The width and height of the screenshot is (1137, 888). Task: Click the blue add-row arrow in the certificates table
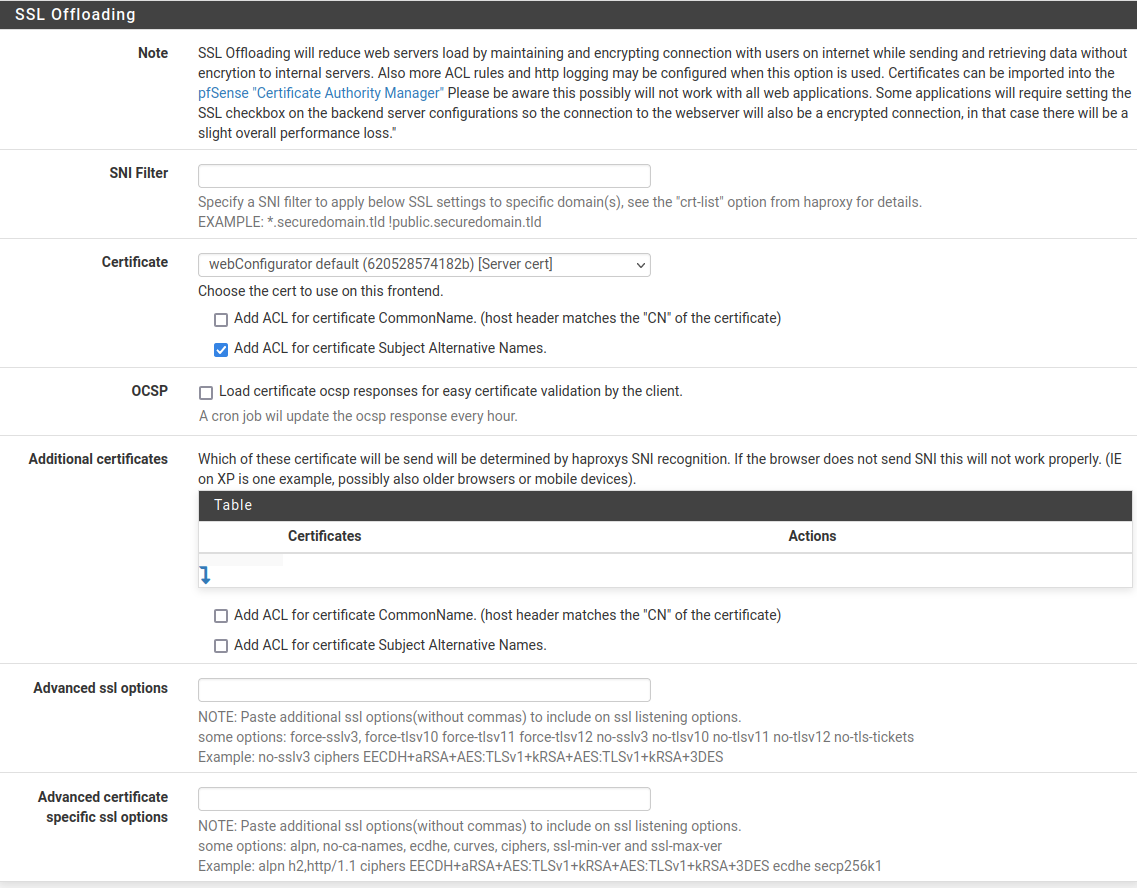pos(205,575)
